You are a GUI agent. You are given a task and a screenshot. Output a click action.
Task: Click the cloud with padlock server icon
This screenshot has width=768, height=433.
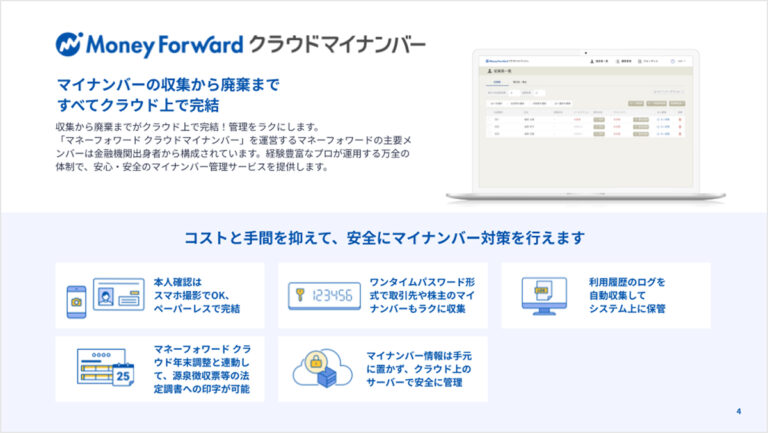(322, 368)
